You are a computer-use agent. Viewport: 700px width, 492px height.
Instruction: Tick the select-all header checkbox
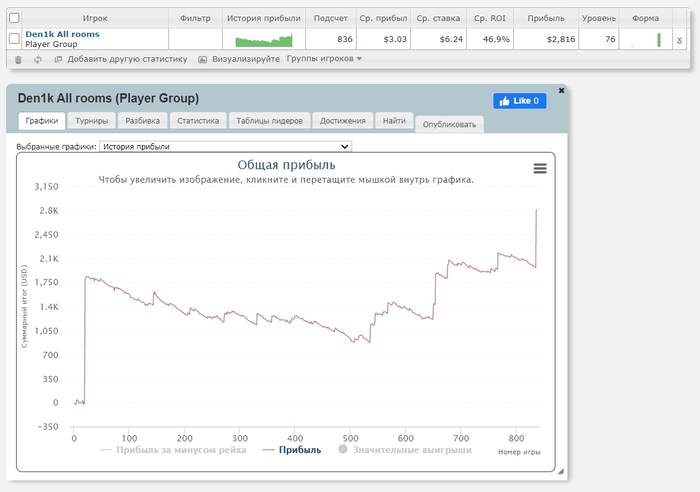(x=14, y=18)
